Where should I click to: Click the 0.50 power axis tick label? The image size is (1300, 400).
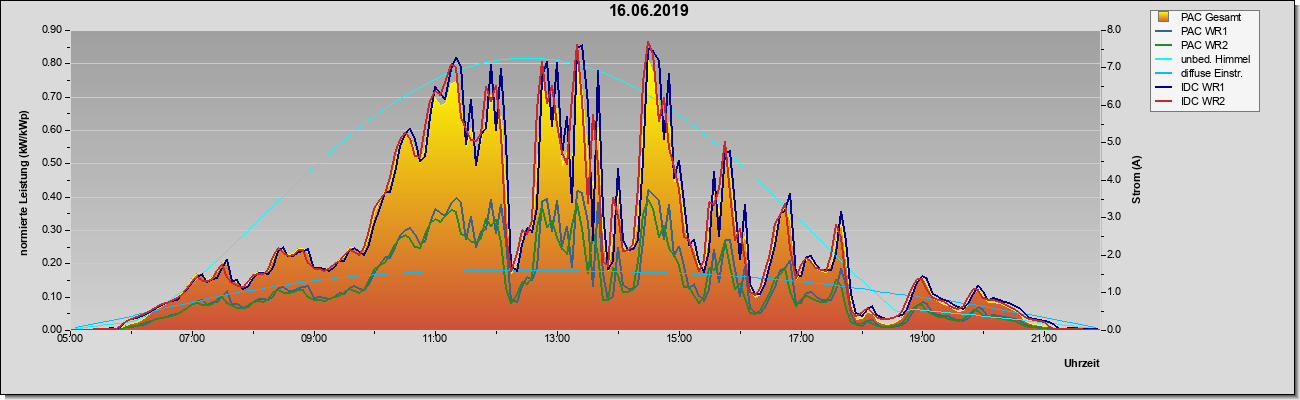pos(52,163)
